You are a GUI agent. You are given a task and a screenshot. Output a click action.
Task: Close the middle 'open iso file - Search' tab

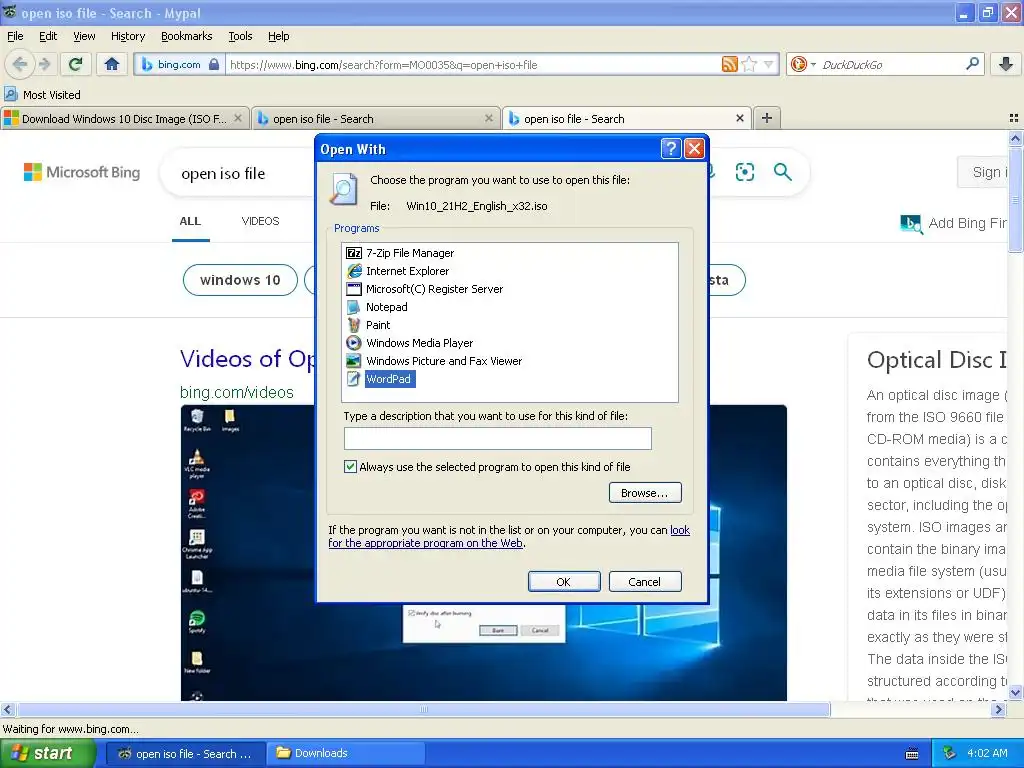[488, 118]
